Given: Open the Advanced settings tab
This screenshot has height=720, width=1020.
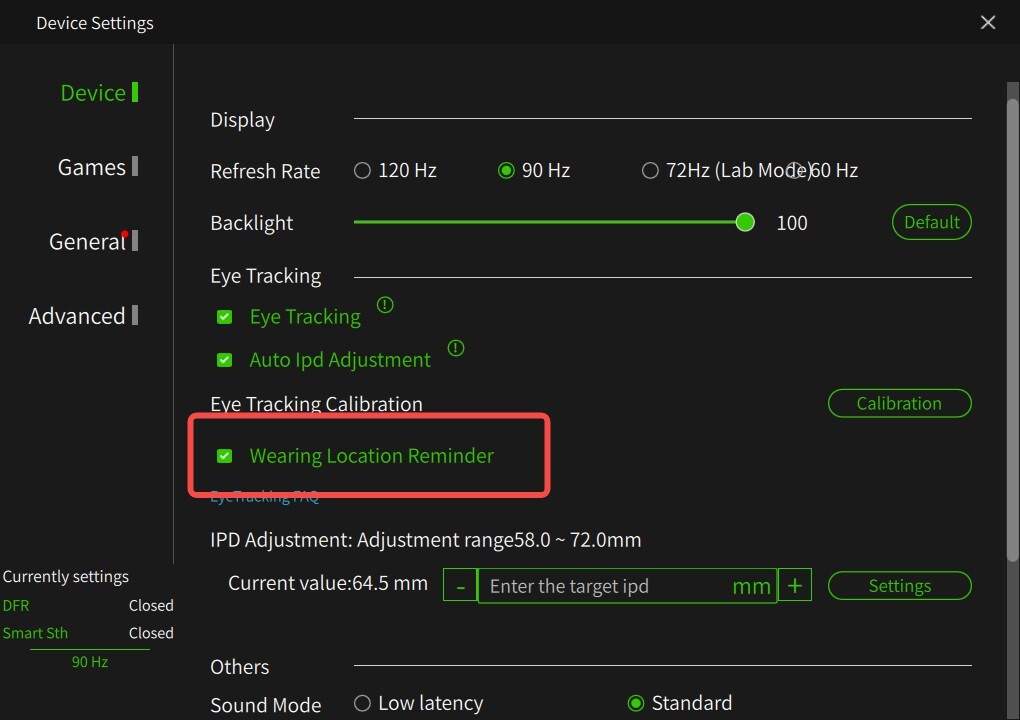Looking at the screenshot, I should click(x=77, y=316).
